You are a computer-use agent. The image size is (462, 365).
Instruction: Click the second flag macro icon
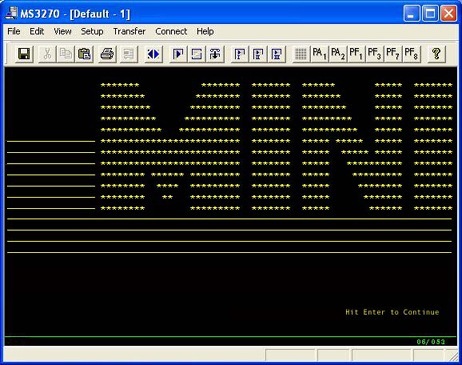coord(258,54)
